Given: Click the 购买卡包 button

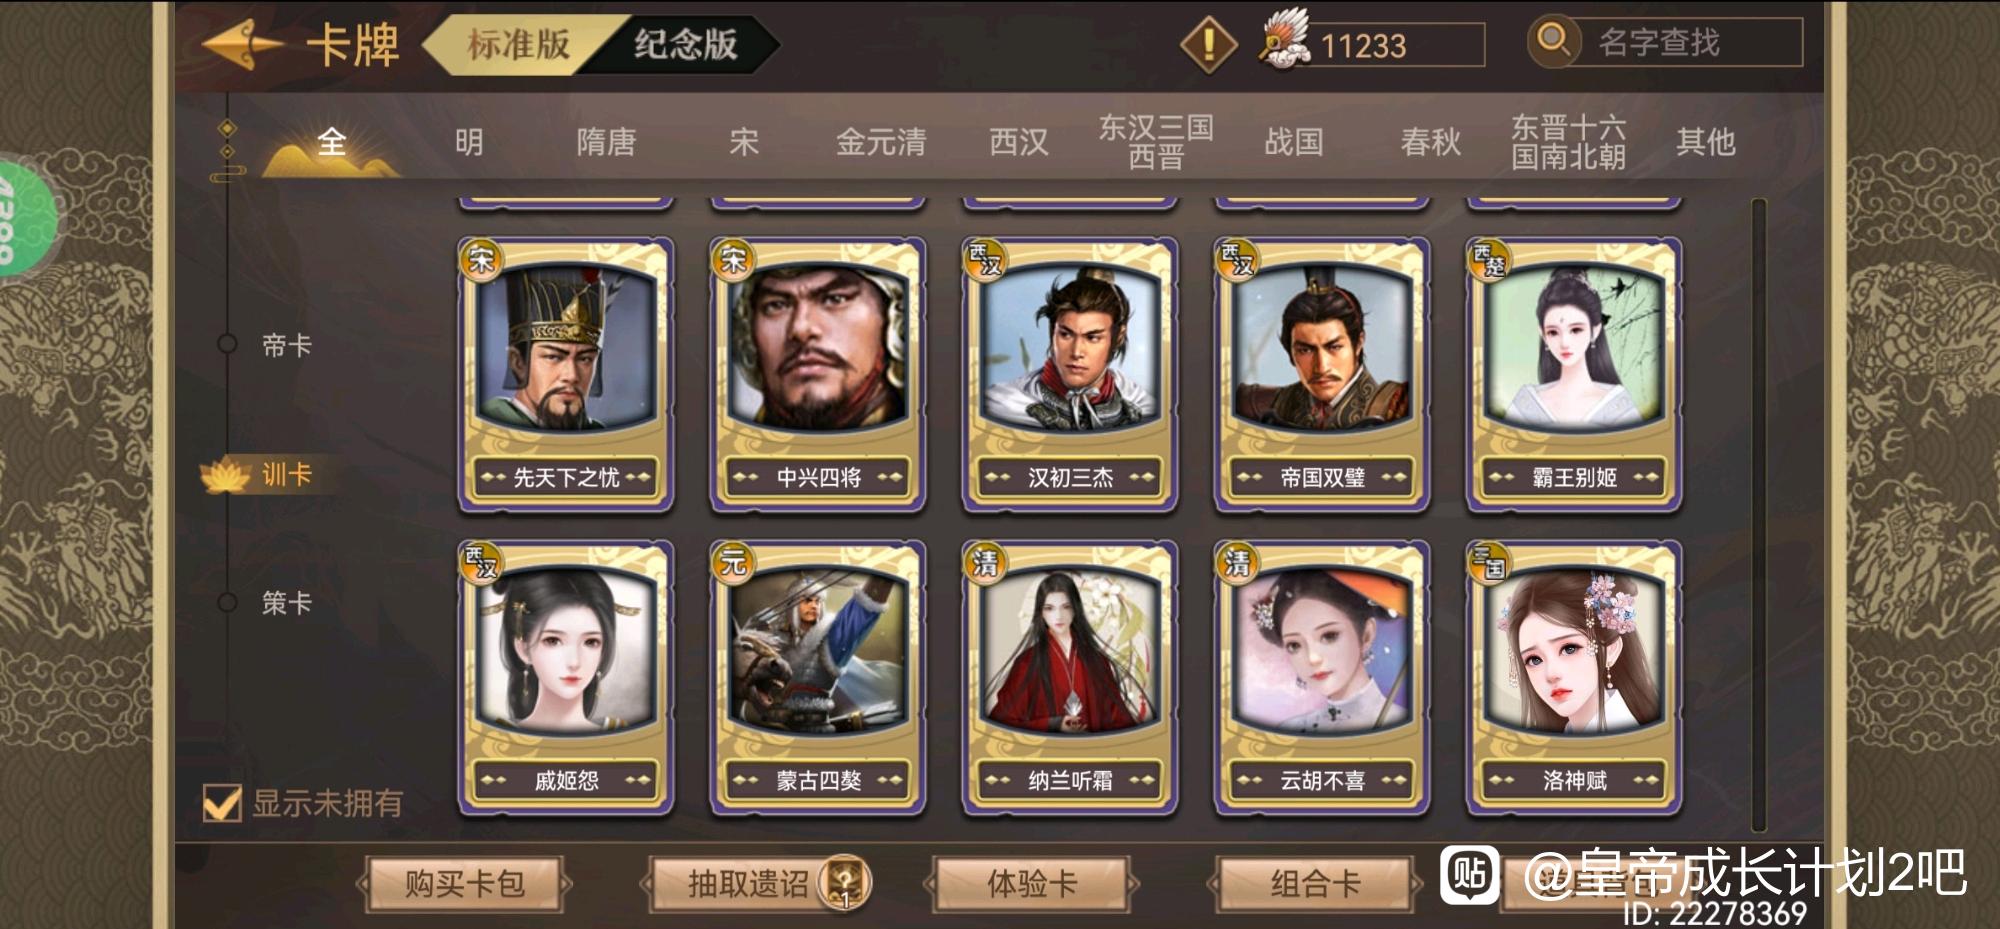Looking at the screenshot, I should (x=465, y=884).
